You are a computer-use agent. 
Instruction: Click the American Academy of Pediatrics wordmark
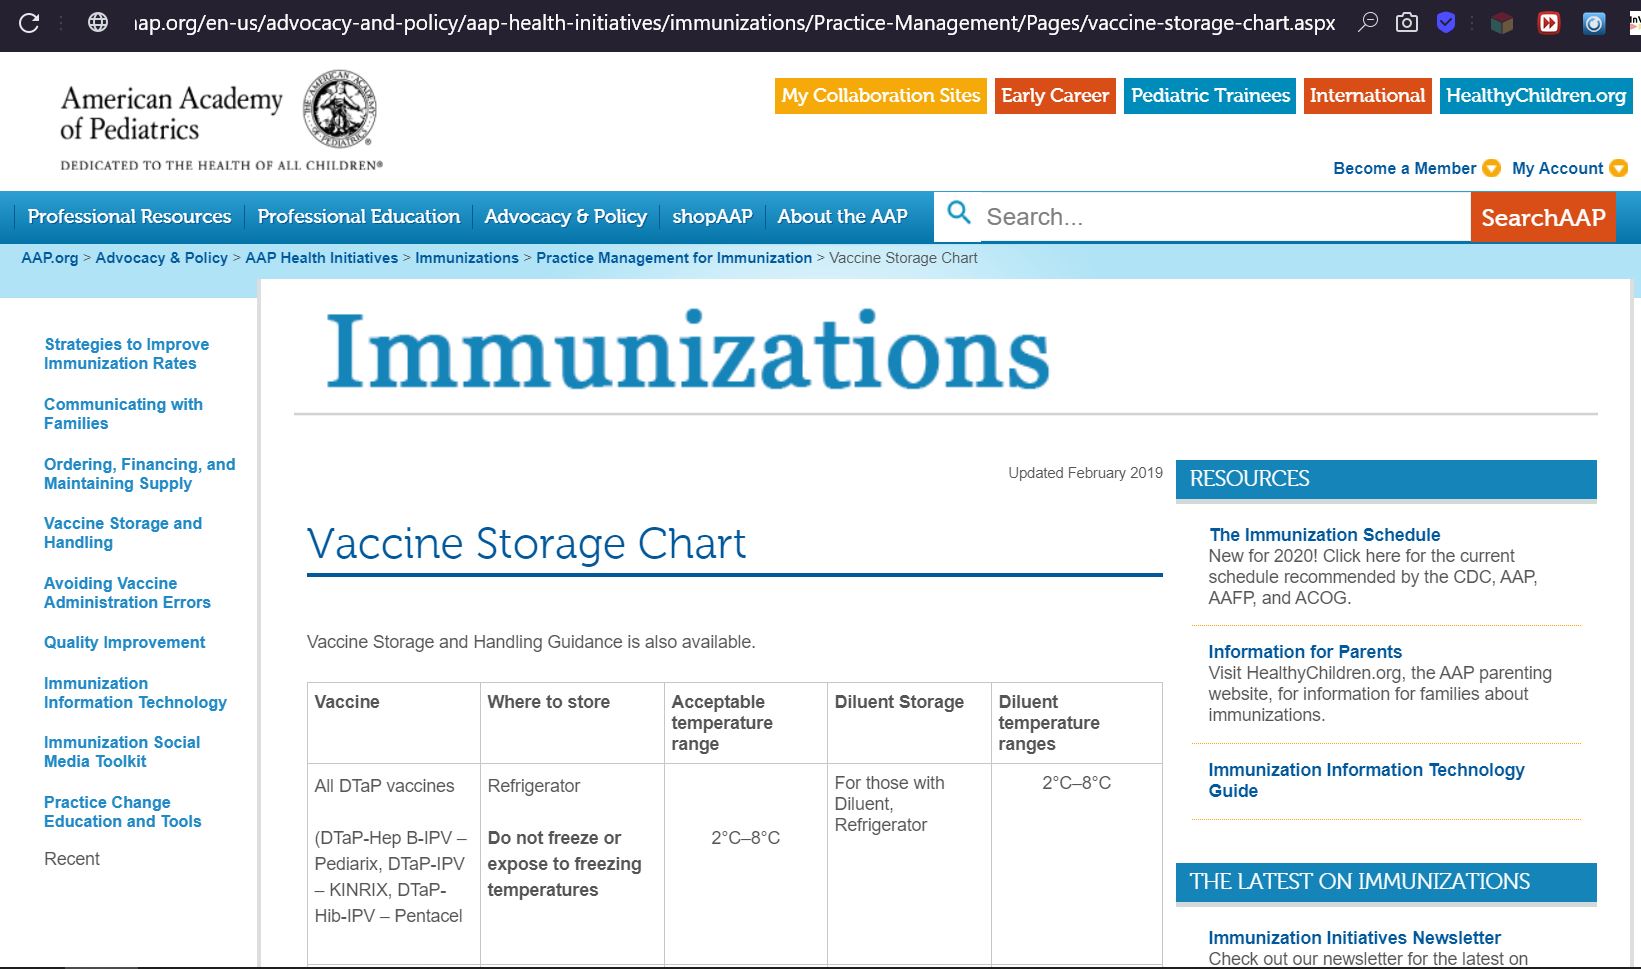[x=171, y=113]
